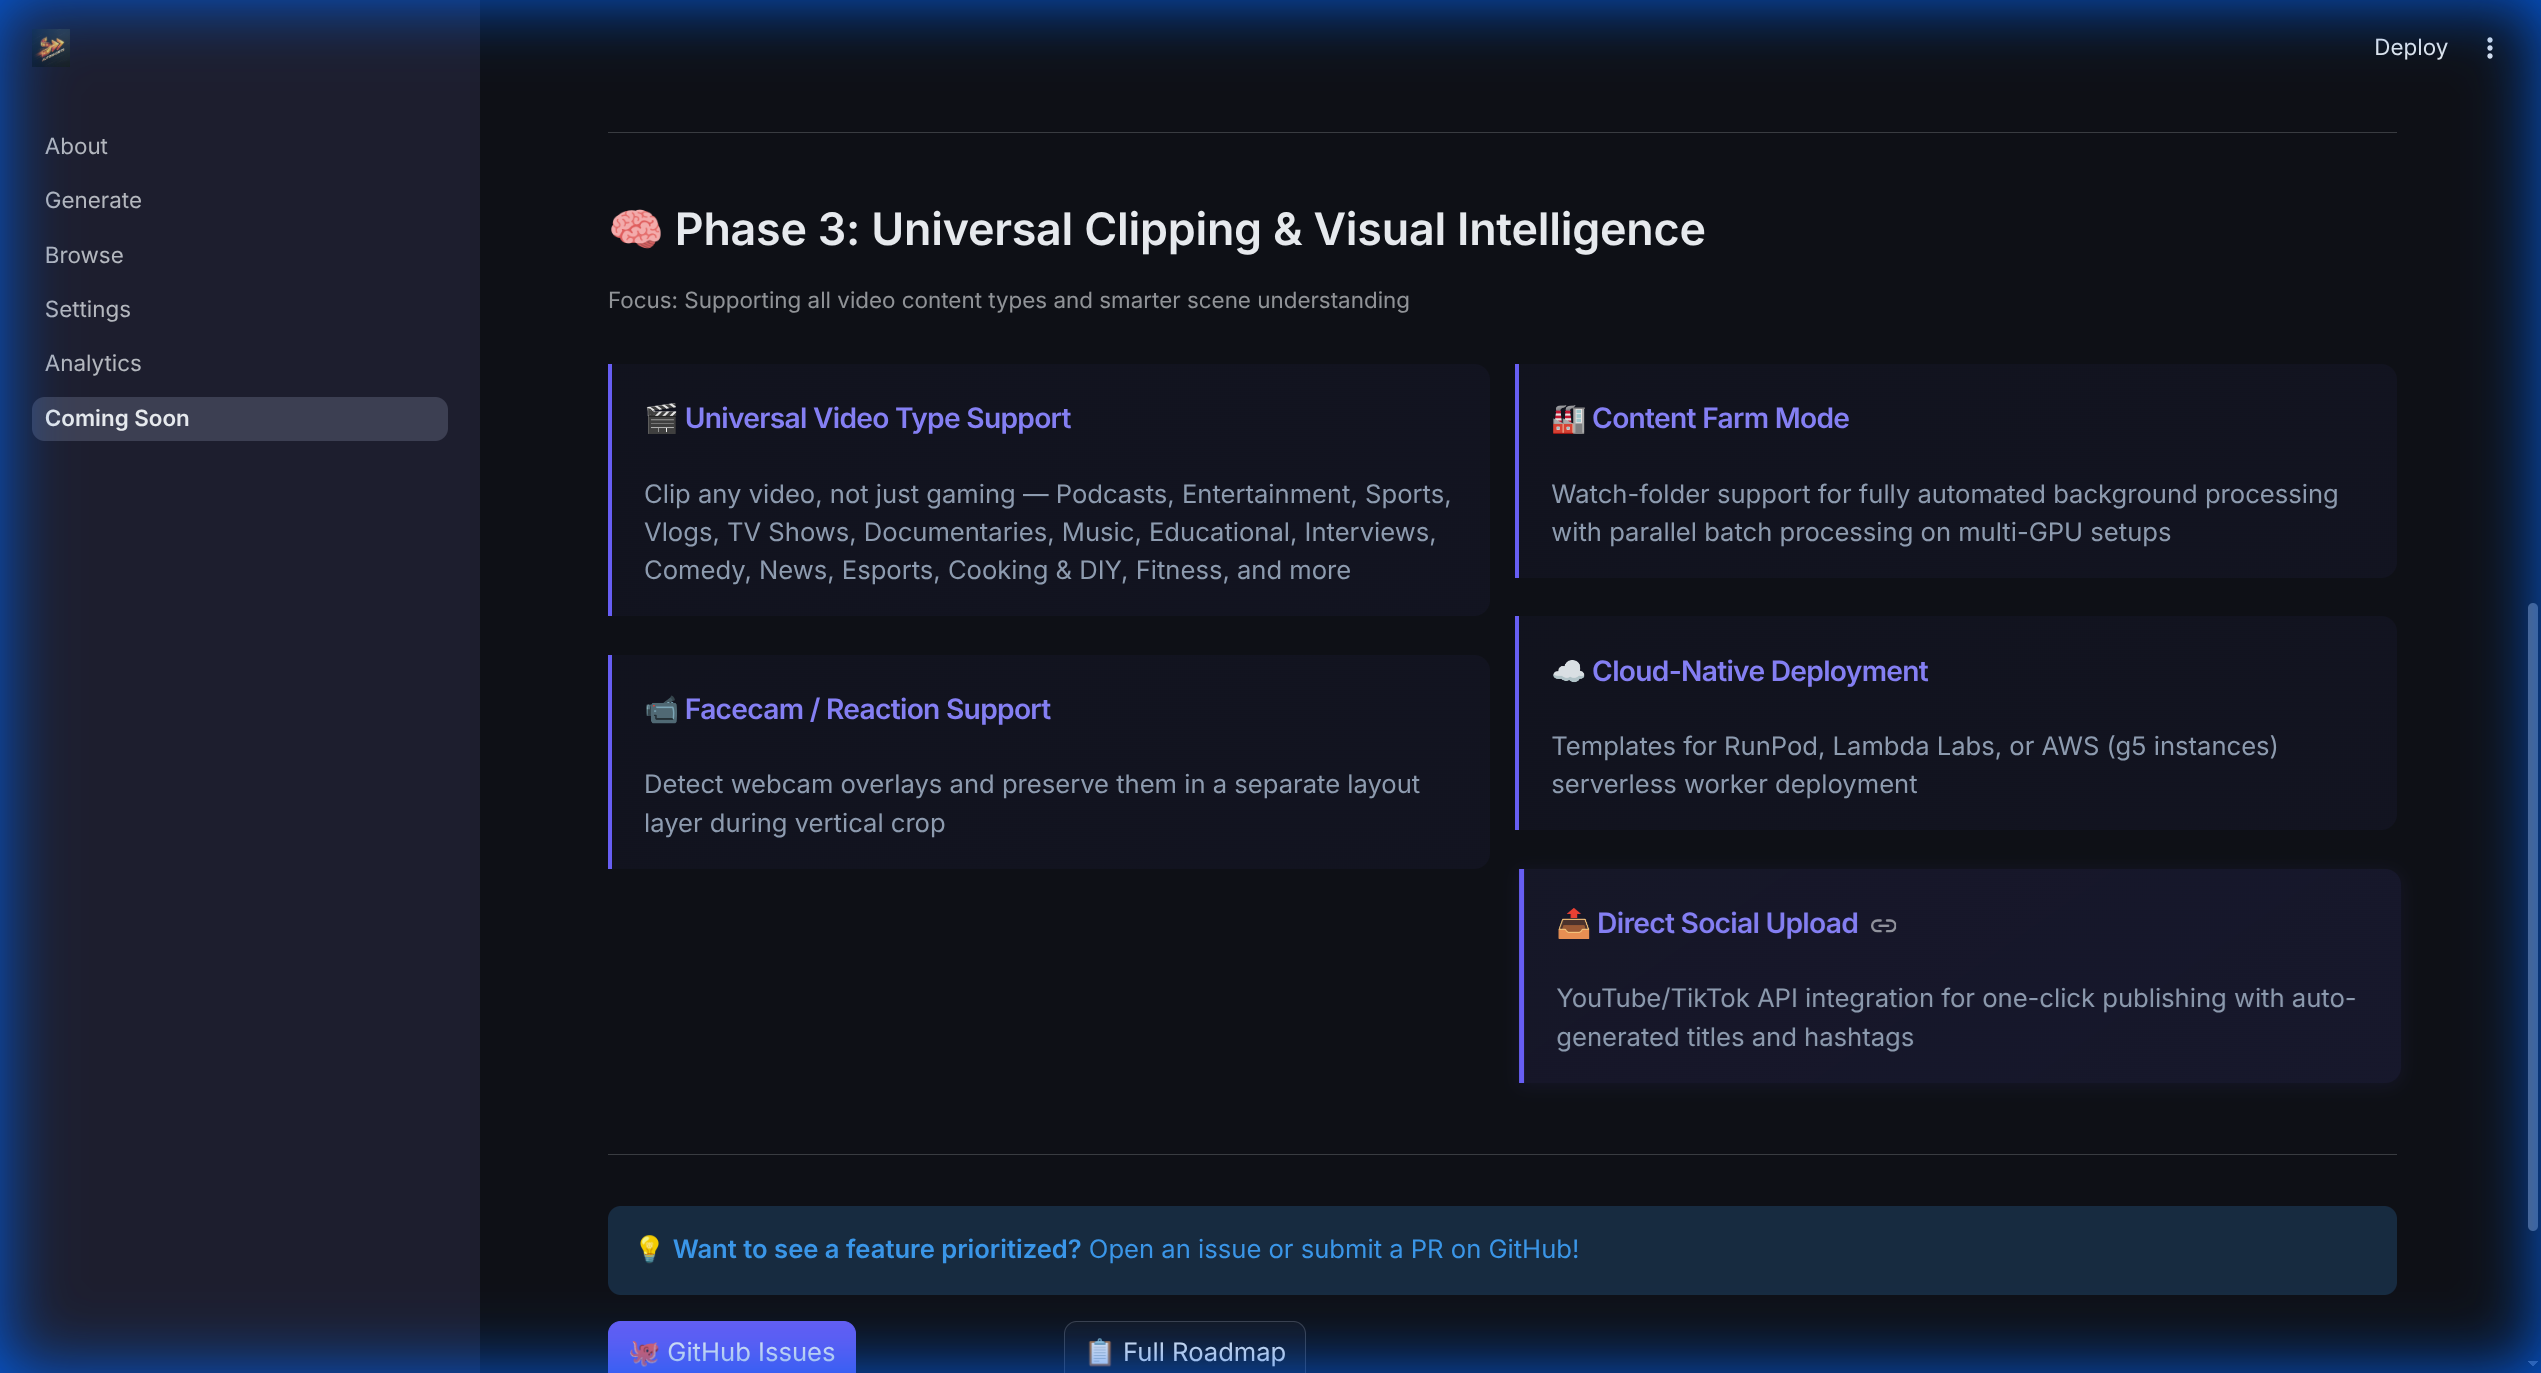Click the app logo in the sidebar

(51, 47)
